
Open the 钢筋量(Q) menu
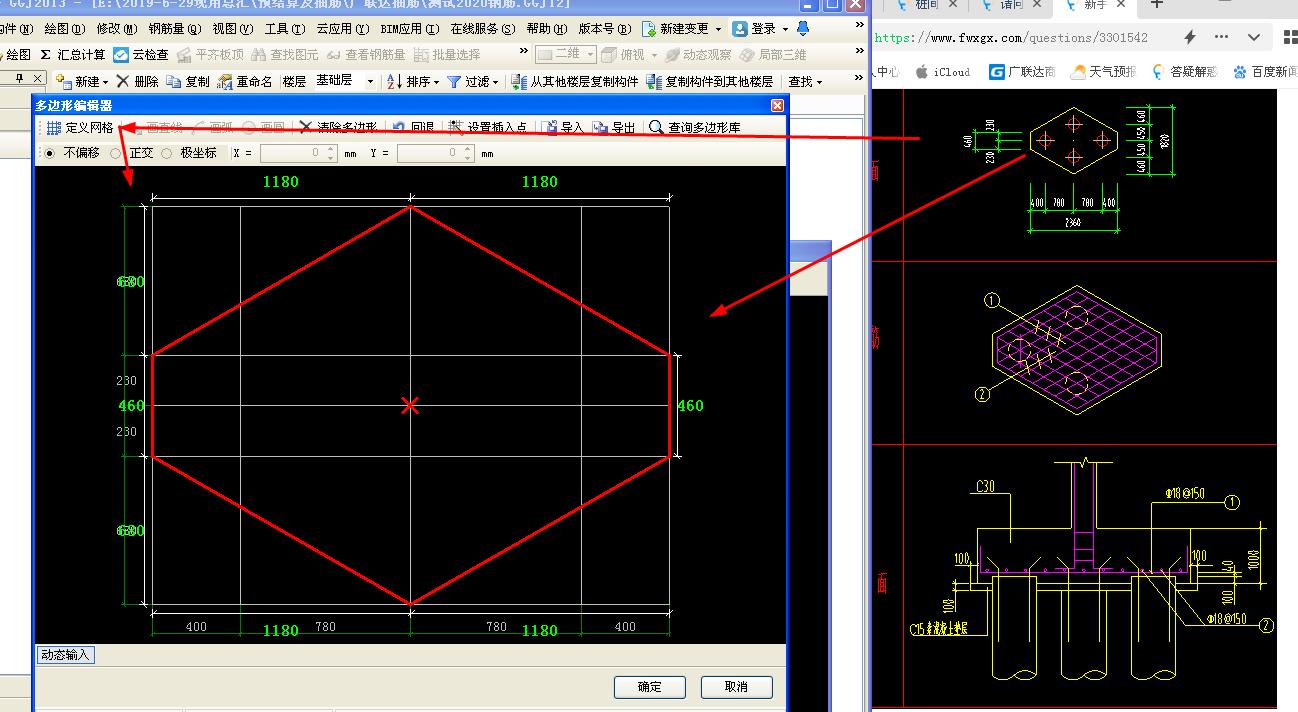click(174, 29)
